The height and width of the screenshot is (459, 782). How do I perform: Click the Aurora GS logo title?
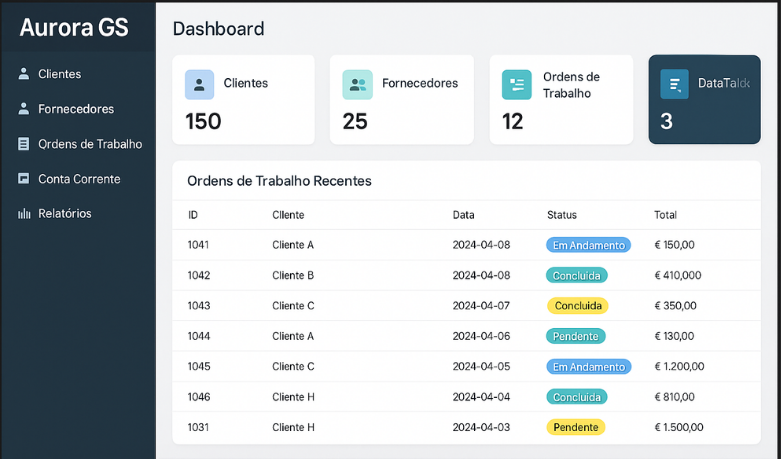(74, 28)
